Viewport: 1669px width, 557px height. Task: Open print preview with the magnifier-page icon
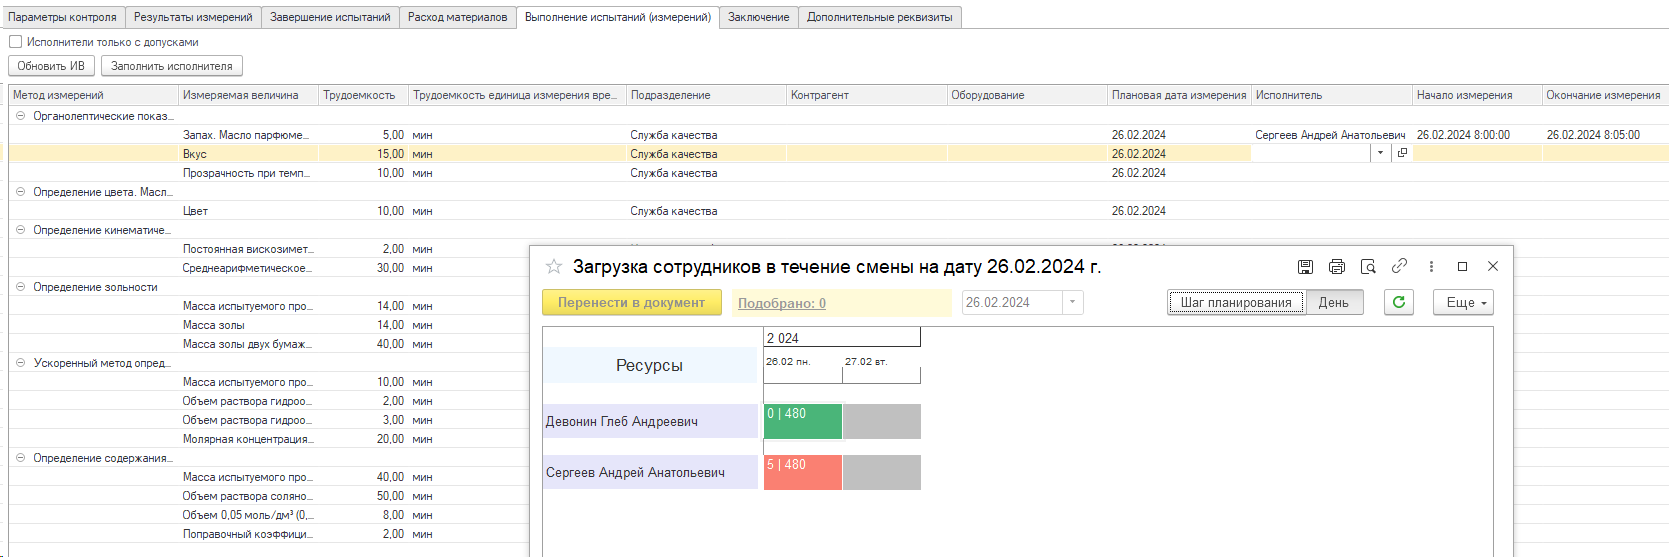[x=1368, y=266]
